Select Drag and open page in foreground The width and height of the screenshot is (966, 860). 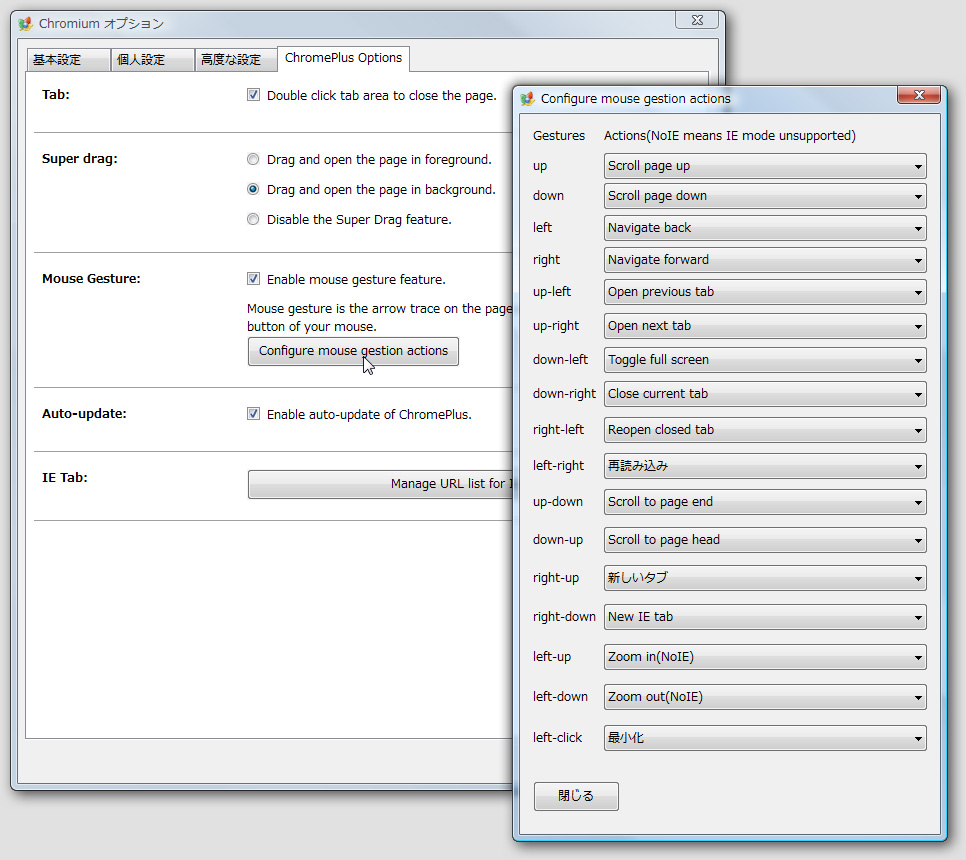coord(253,160)
